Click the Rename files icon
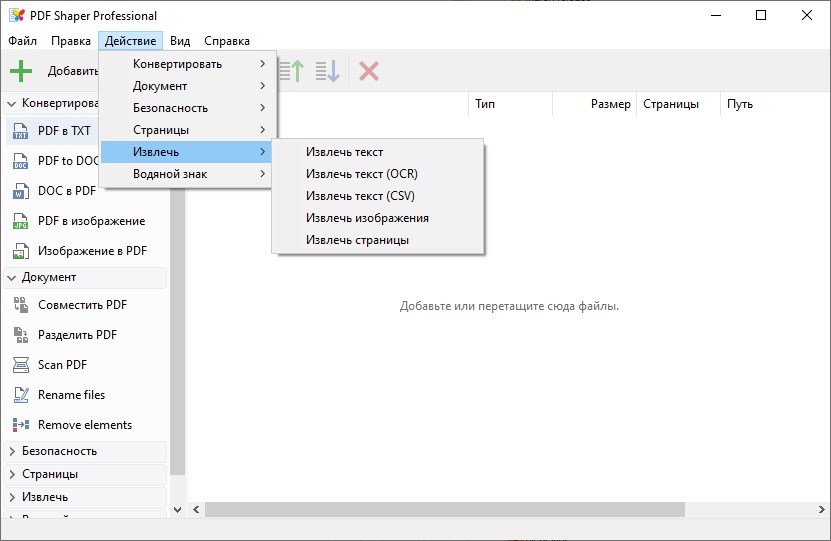 [x=21, y=395]
